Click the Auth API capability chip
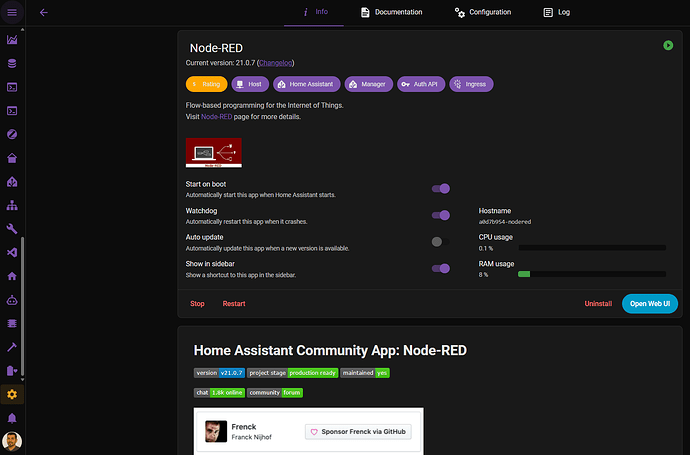 click(x=421, y=84)
